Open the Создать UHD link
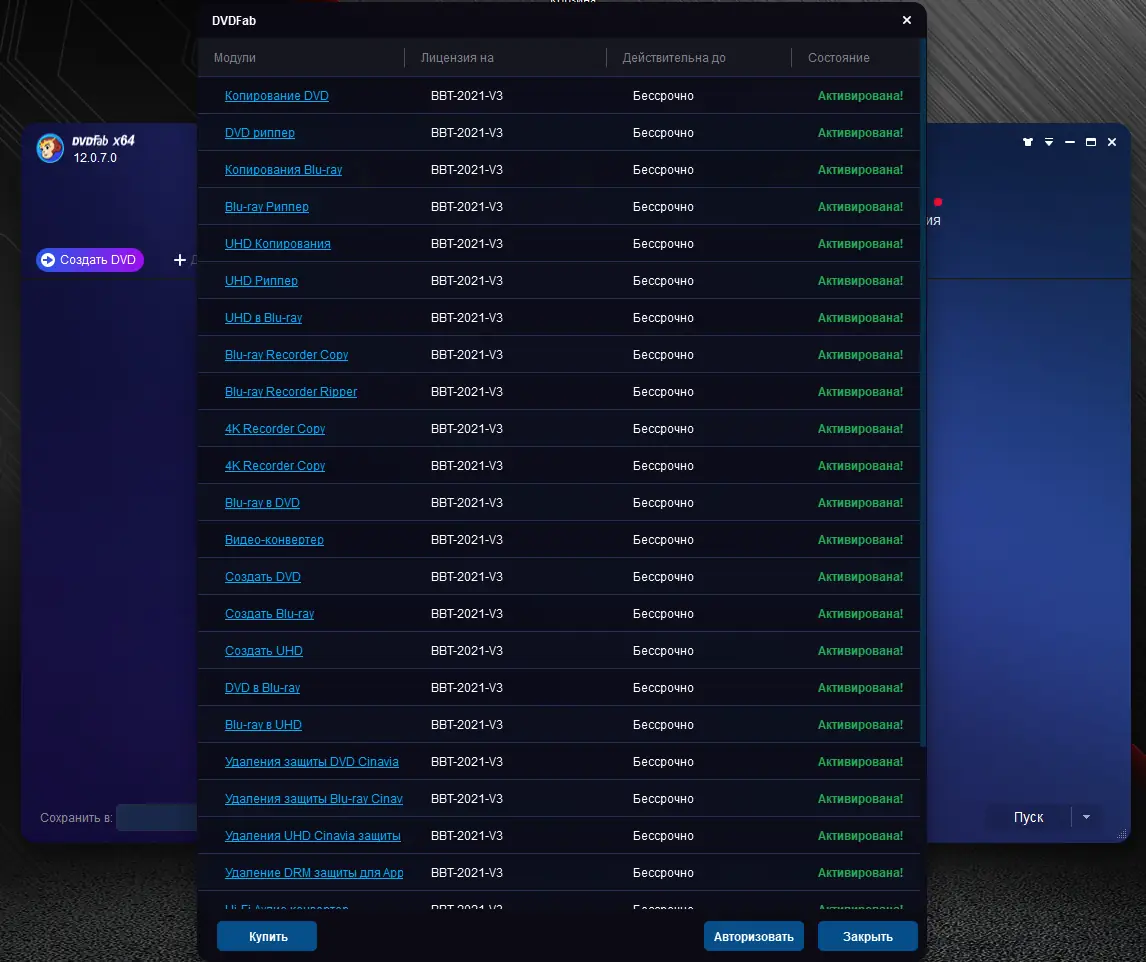The width and height of the screenshot is (1146, 962). coord(263,651)
